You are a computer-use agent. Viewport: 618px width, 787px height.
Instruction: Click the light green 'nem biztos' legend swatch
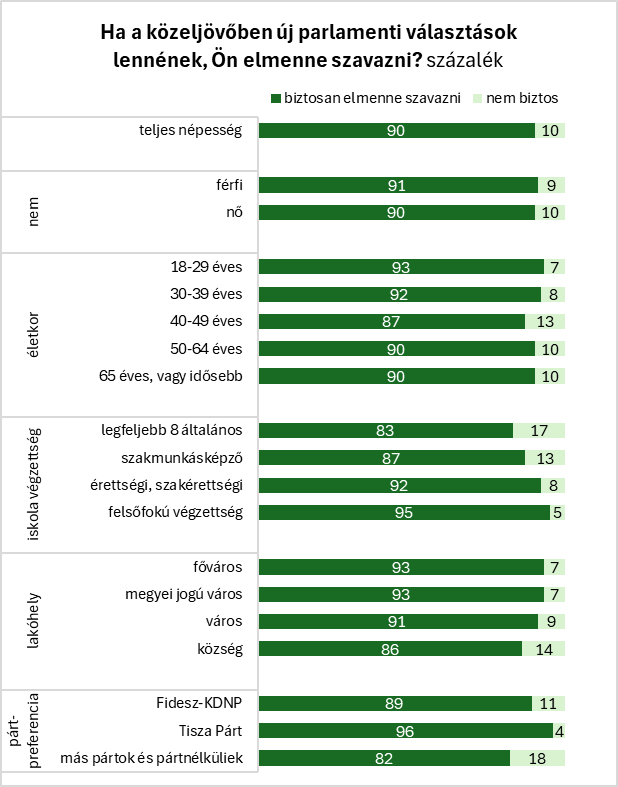(476, 99)
